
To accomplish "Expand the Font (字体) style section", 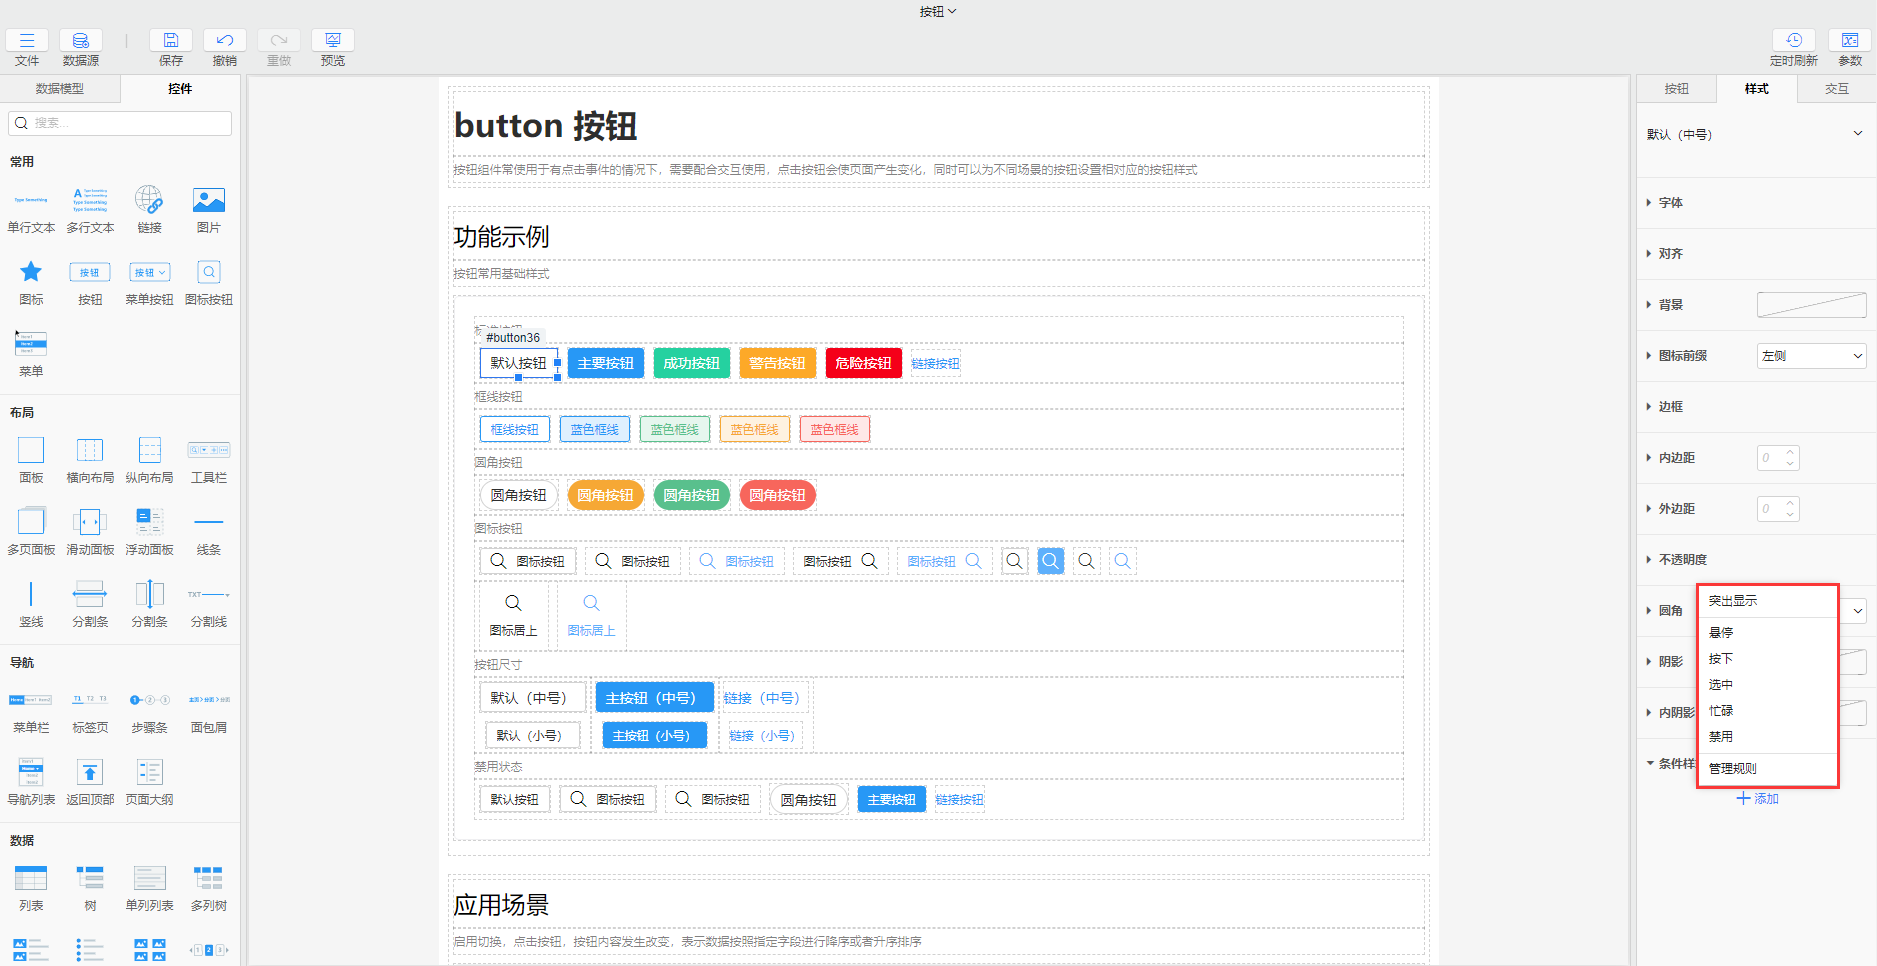I will pyautogui.click(x=1670, y=203).
